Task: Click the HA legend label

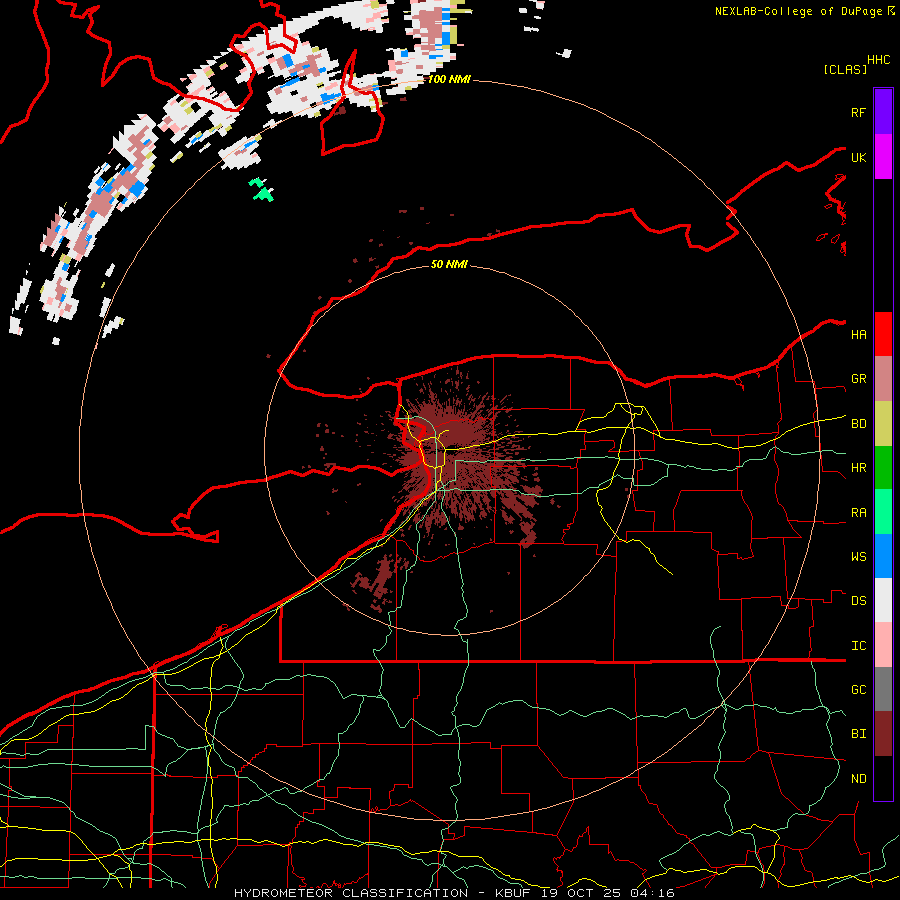Action: click(858, 334)
